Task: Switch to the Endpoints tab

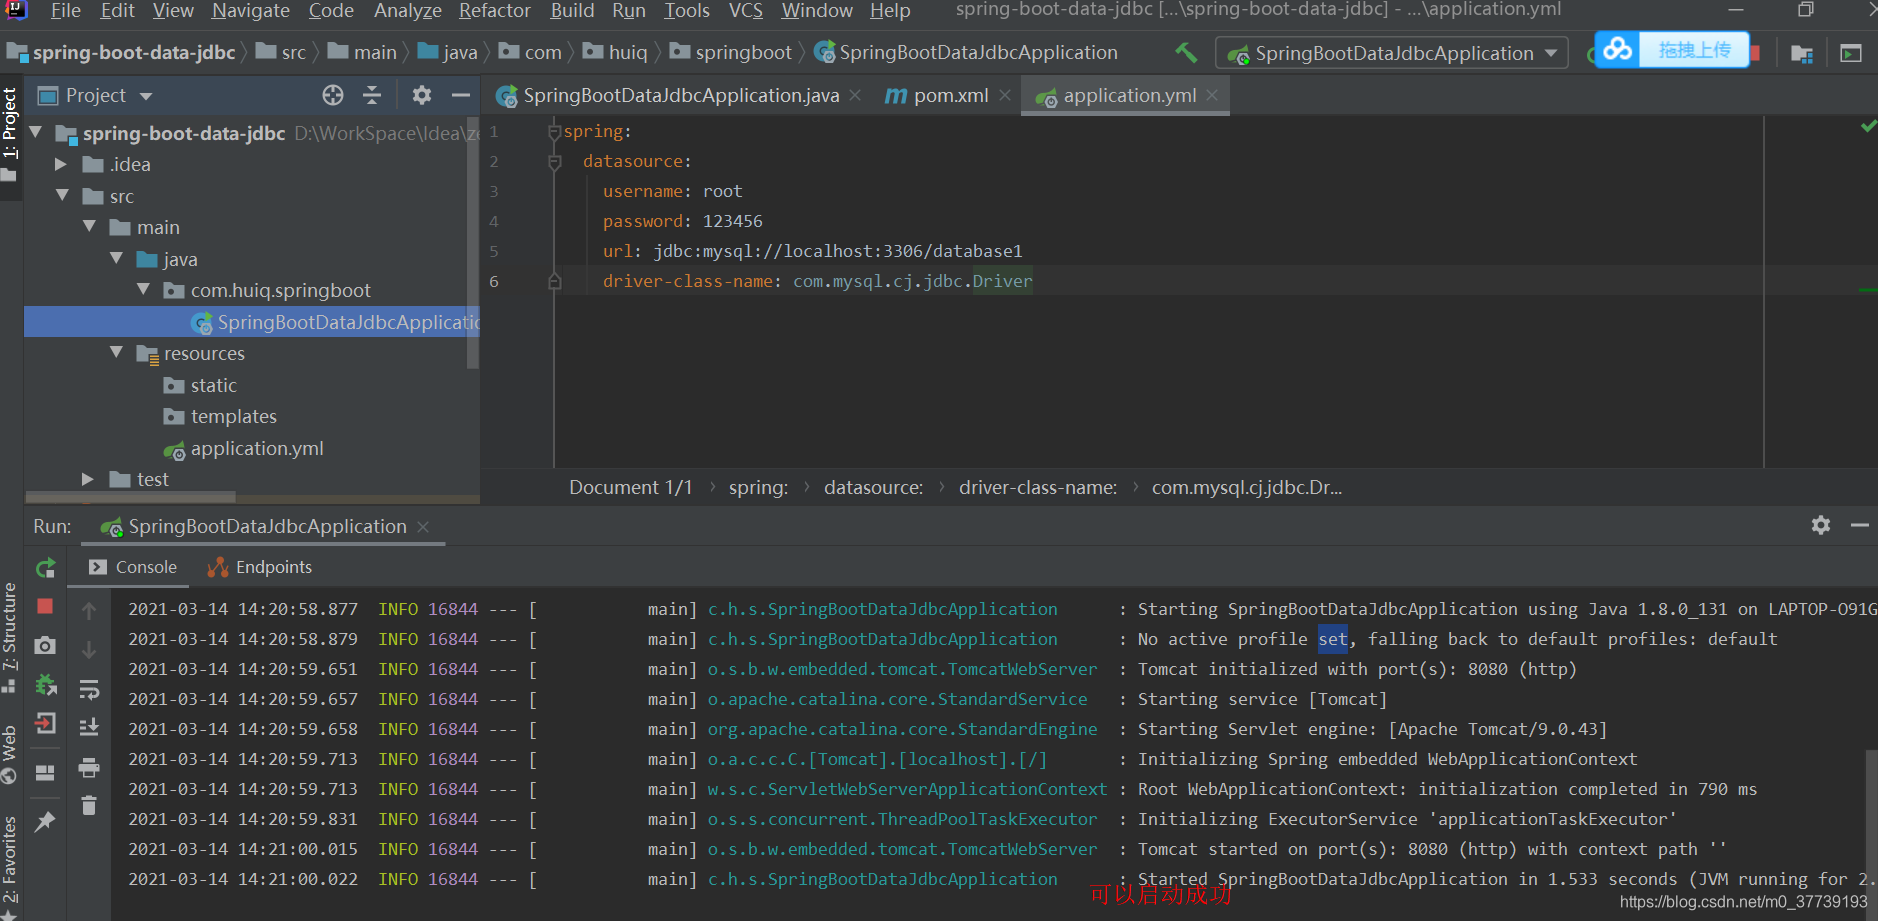Action: click(x=259, y=567)
